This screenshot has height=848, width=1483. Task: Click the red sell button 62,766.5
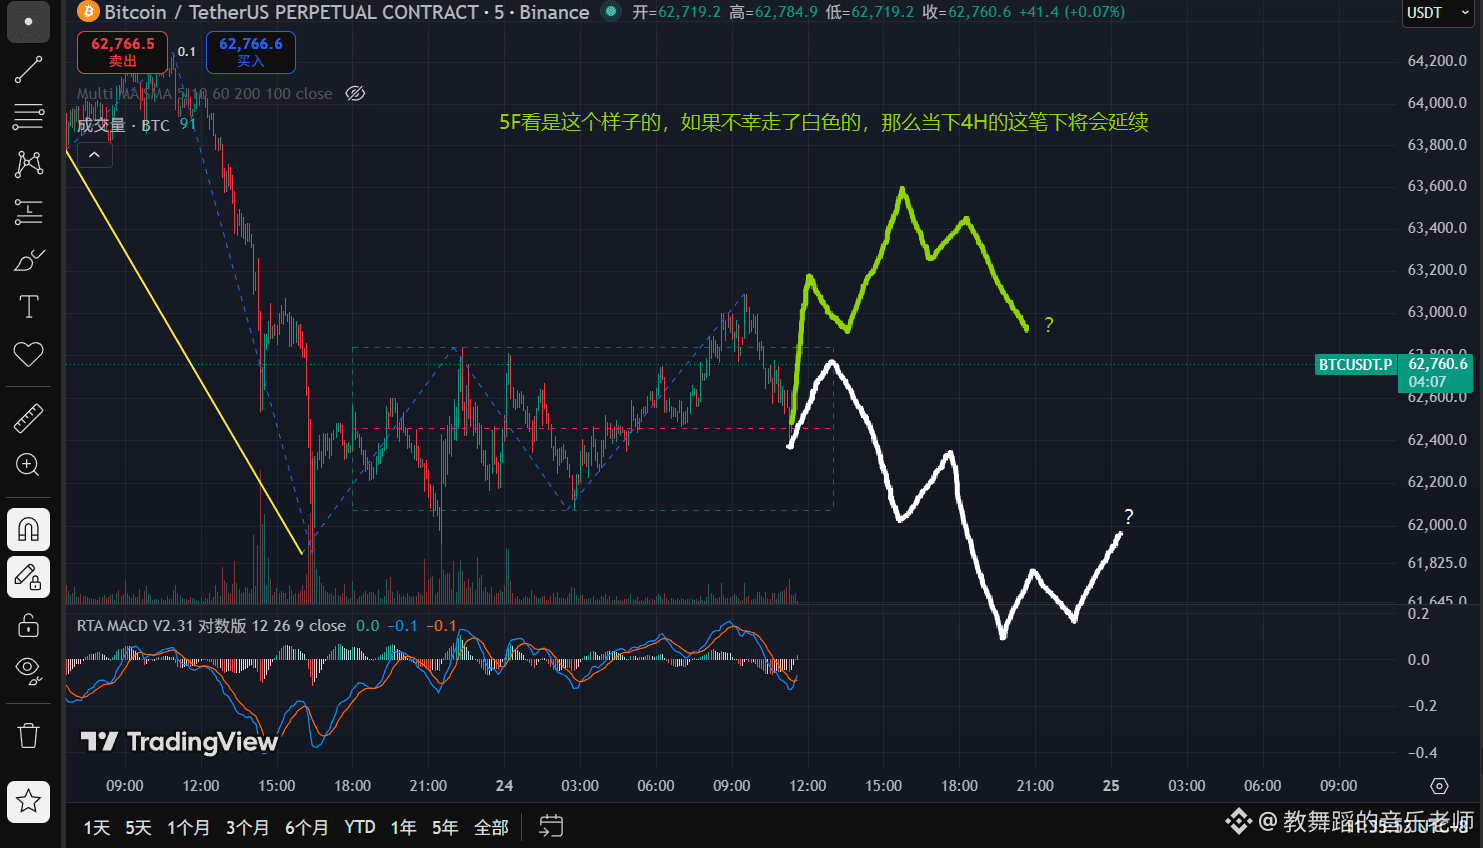tap(123, 52)
